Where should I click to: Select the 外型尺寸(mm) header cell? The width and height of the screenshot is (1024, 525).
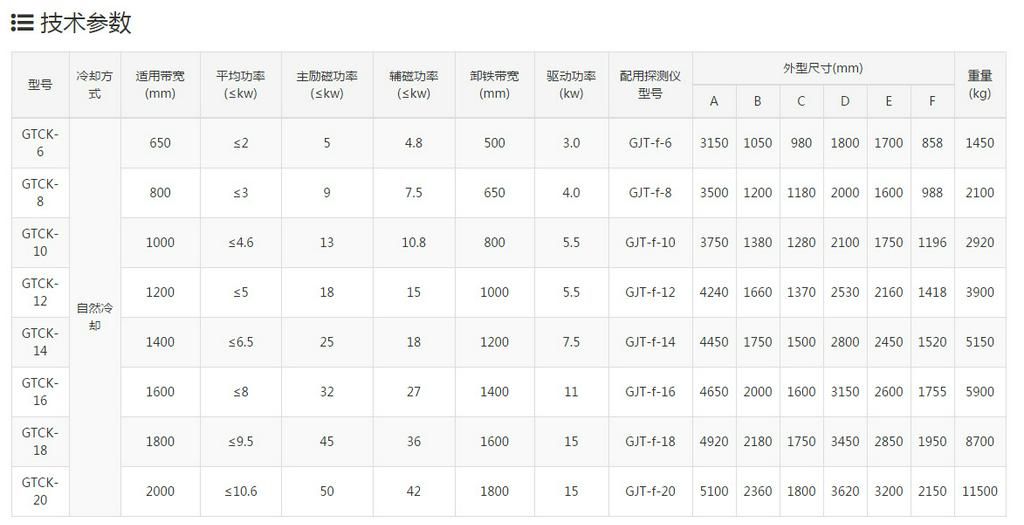[x=823, y=69]
